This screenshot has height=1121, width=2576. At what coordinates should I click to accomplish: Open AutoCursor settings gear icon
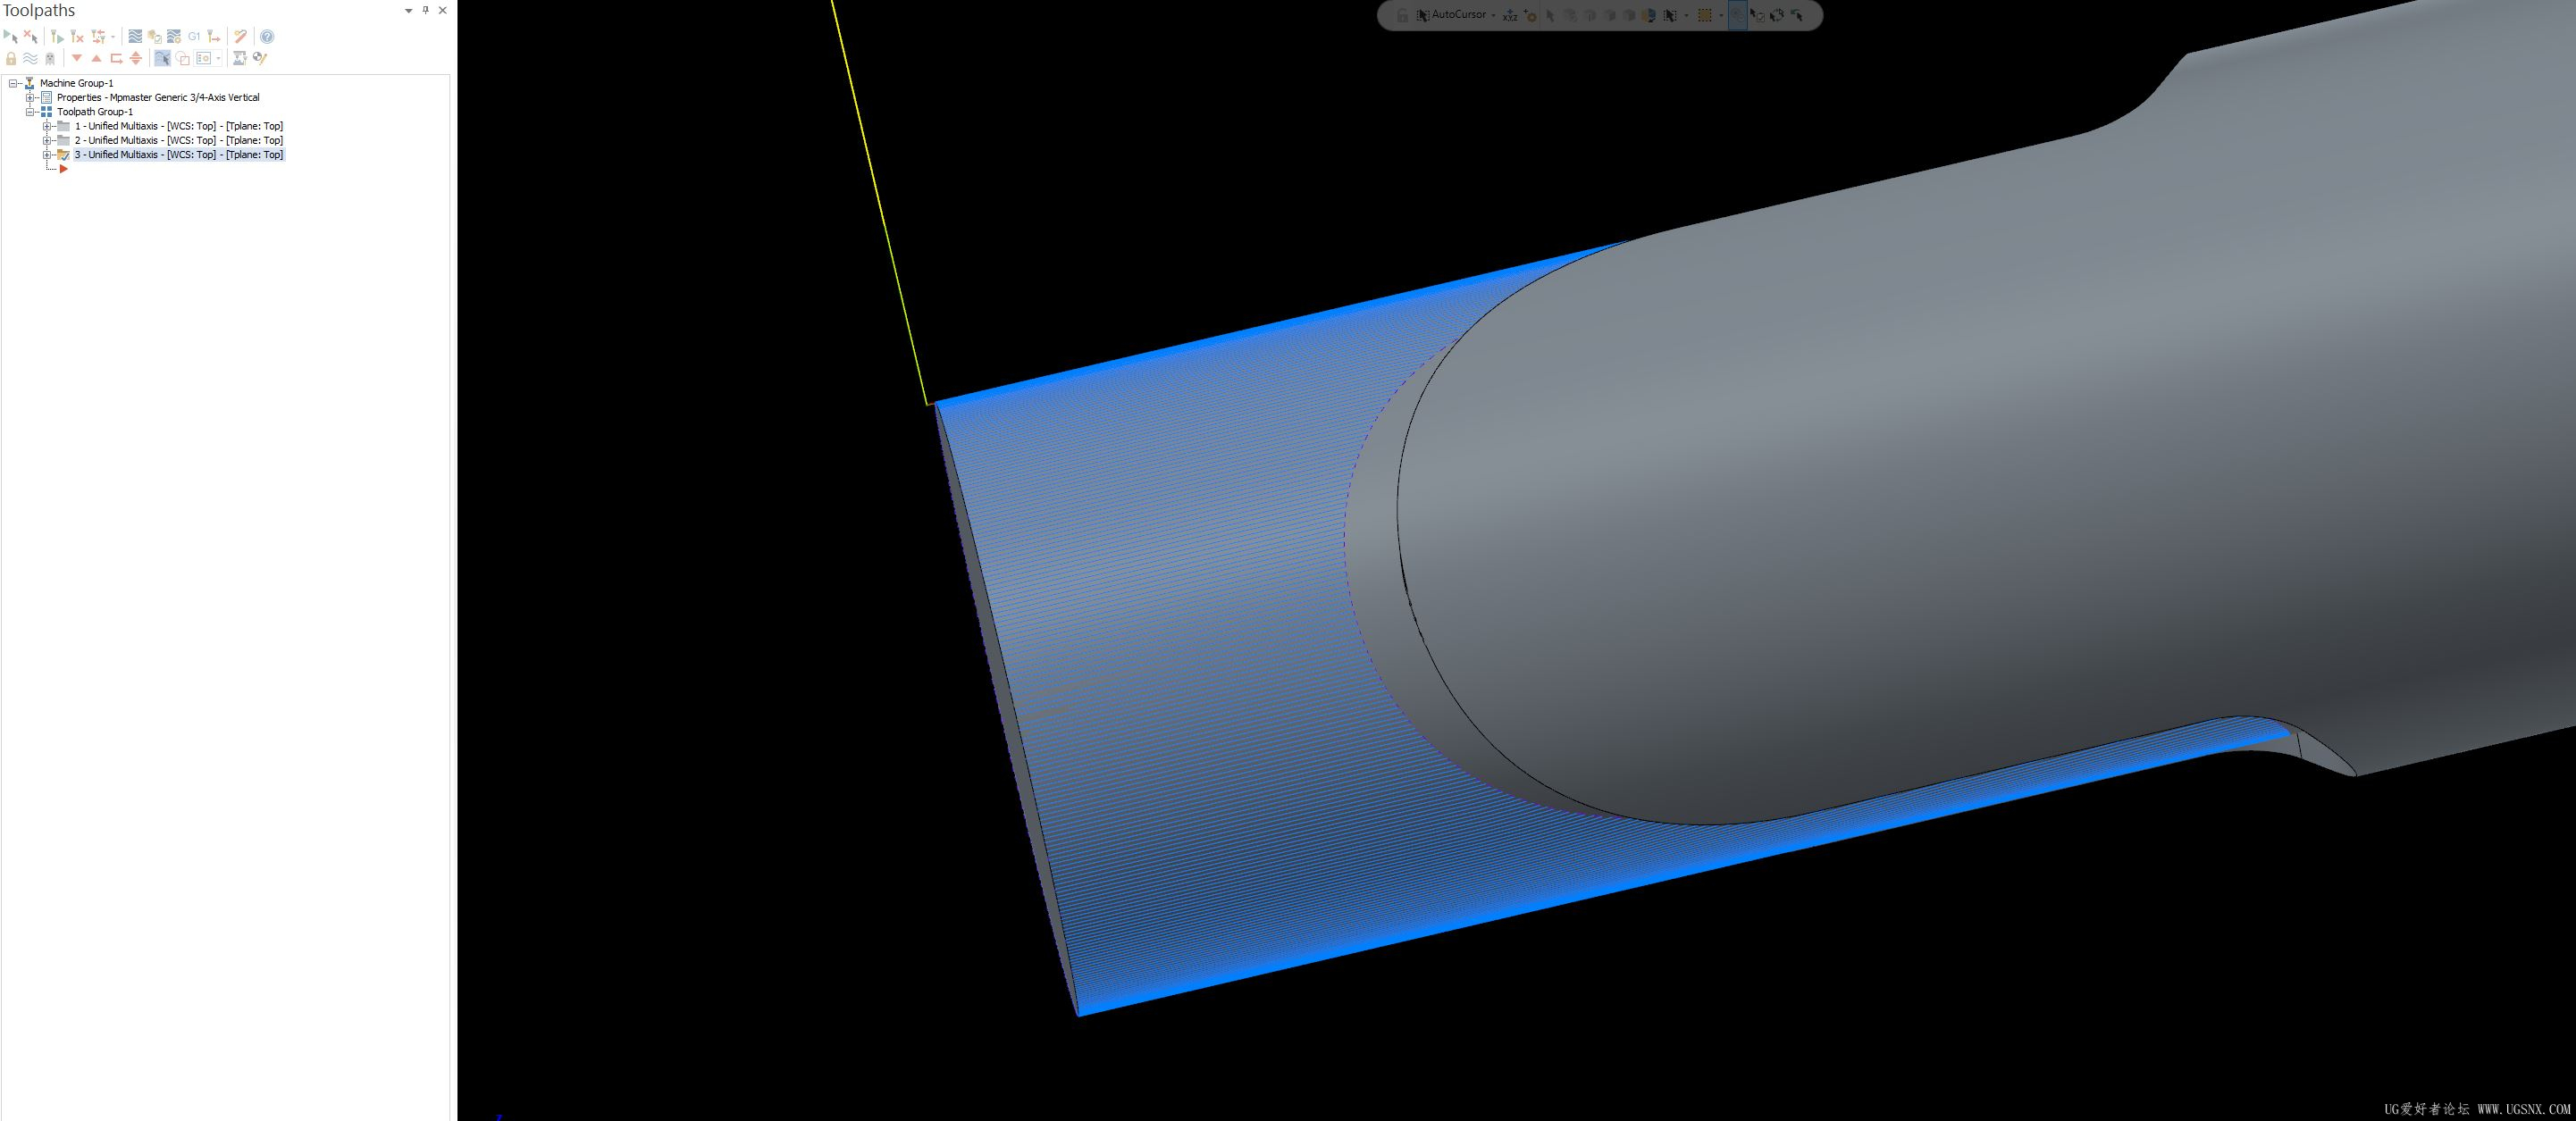pos(1531,15)
